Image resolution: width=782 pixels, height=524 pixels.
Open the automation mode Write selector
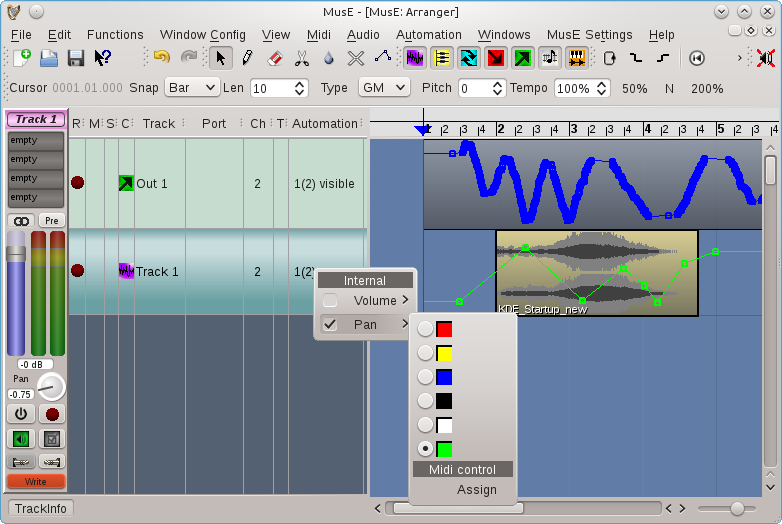click(35, 482)
